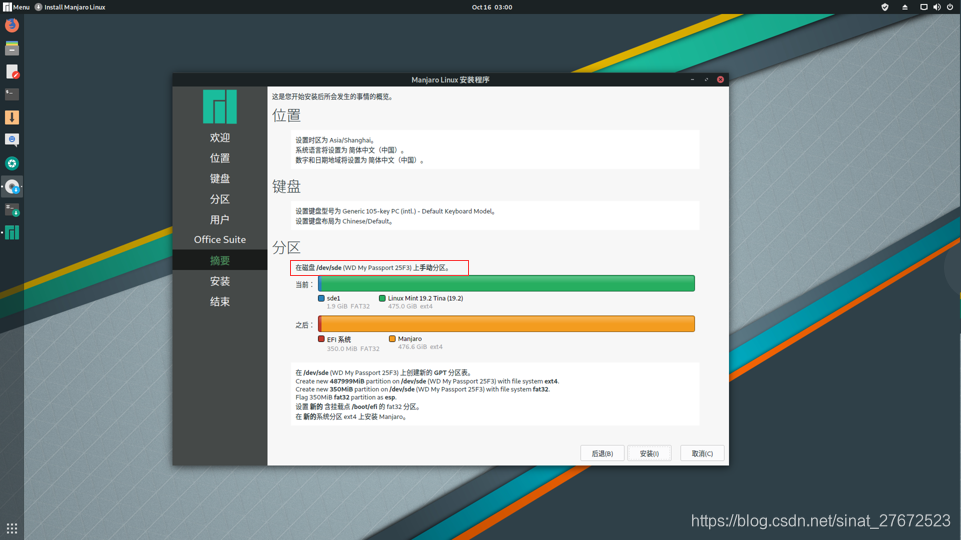The width and height of the screenshot is (961, 540).
Task: Go to the 键盘 step in sidebar
Action: click(219, 178)
